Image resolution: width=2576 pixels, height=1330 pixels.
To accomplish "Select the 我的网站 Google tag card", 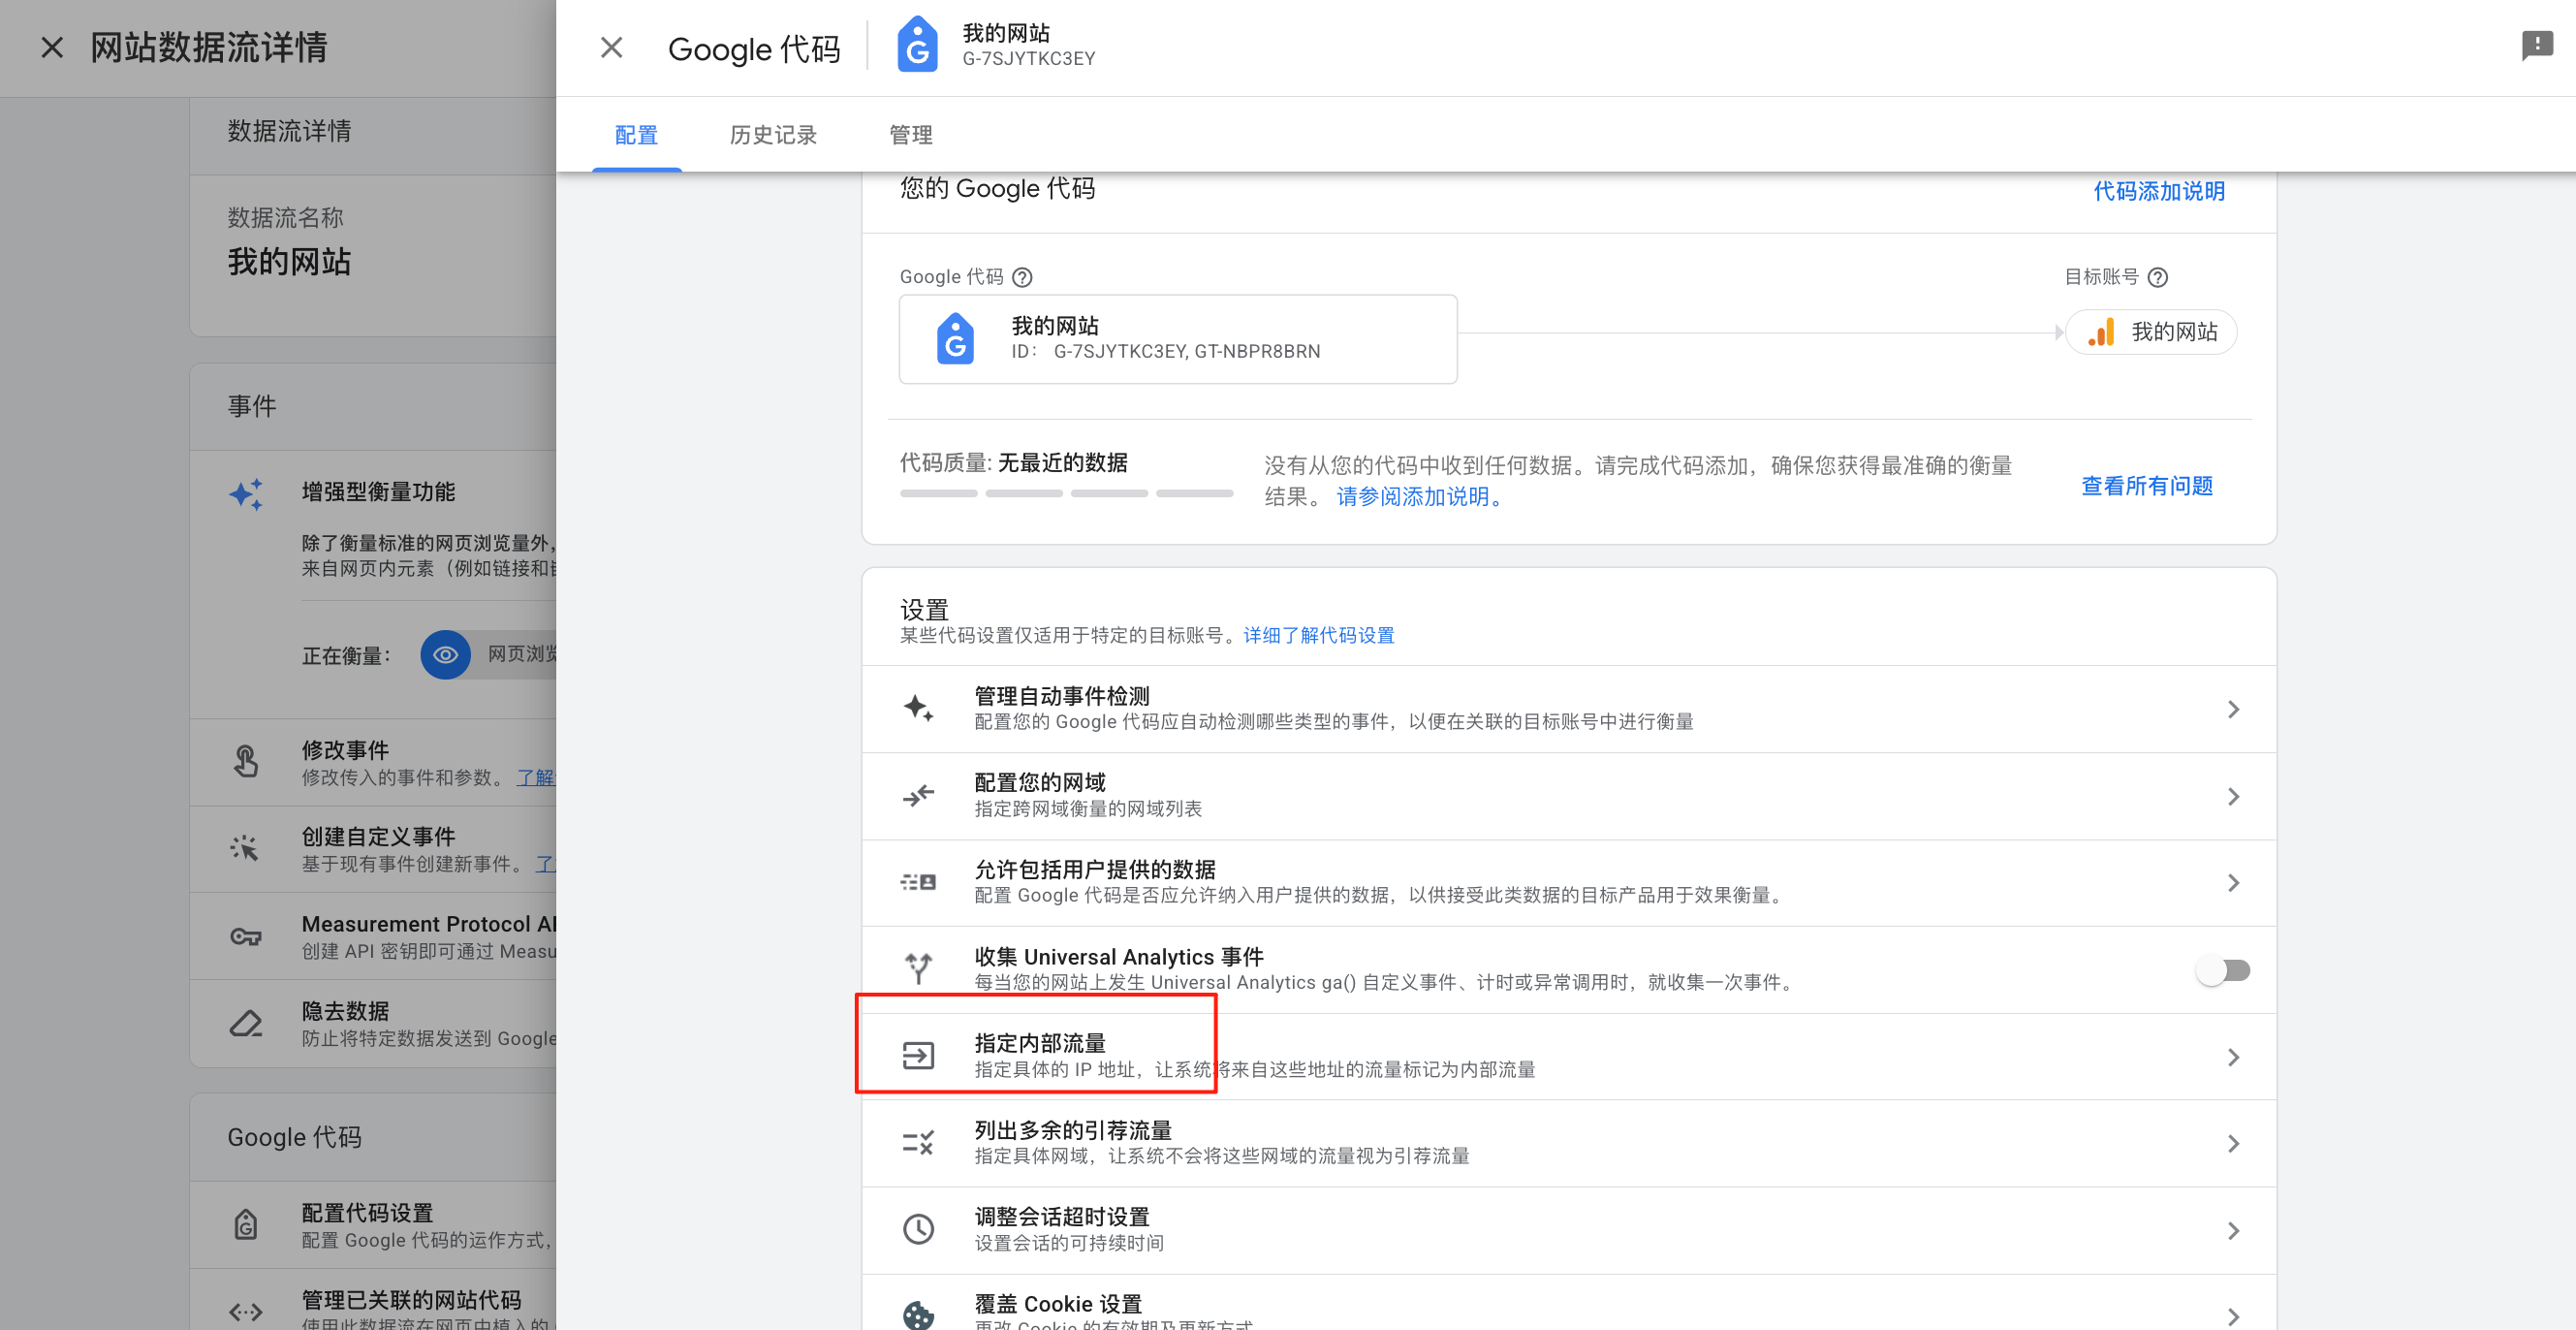I will (x=1177, y=338).
